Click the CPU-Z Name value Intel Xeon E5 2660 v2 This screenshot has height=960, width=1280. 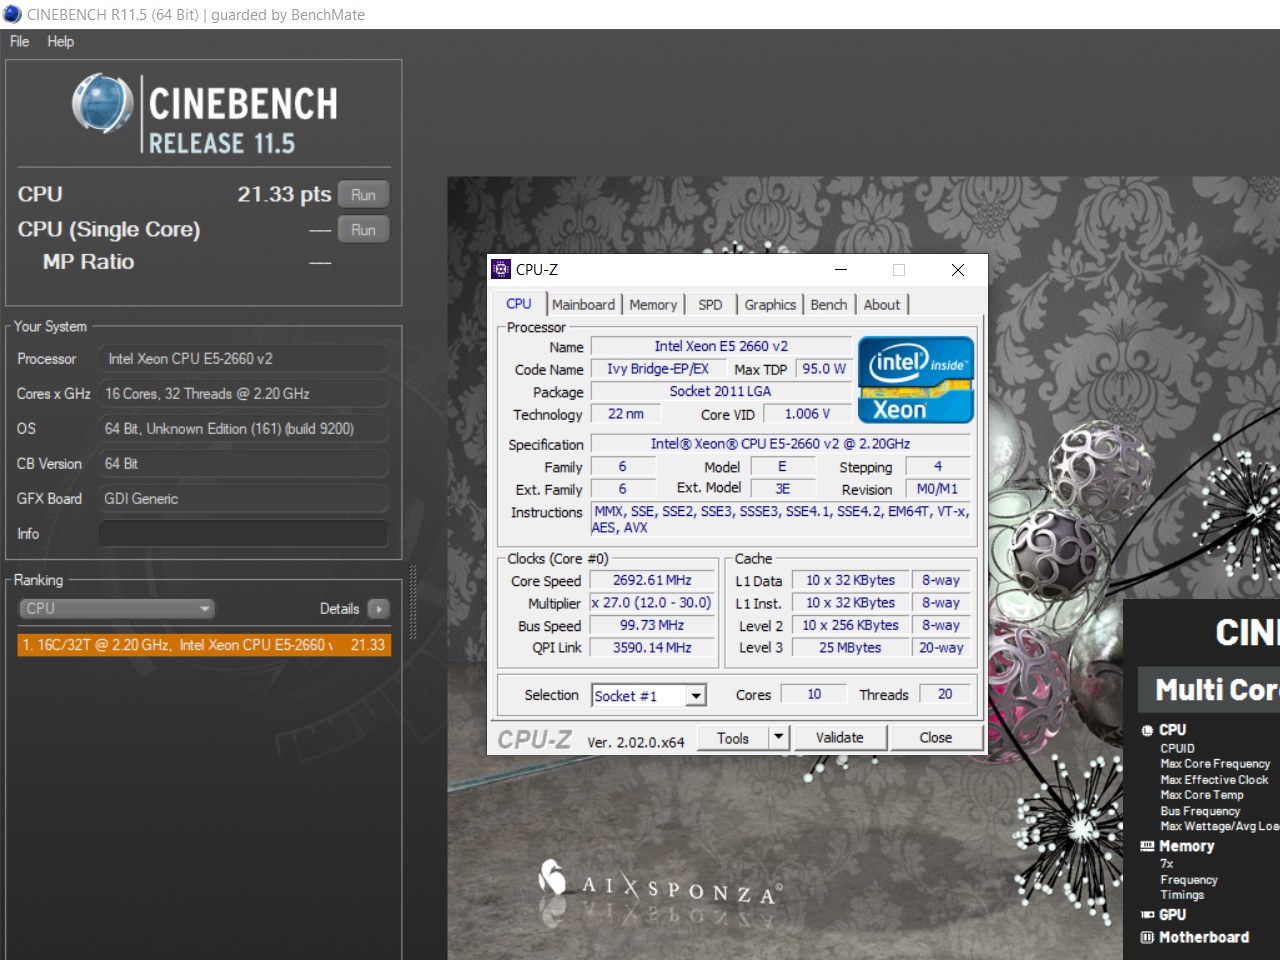(721, 346)
